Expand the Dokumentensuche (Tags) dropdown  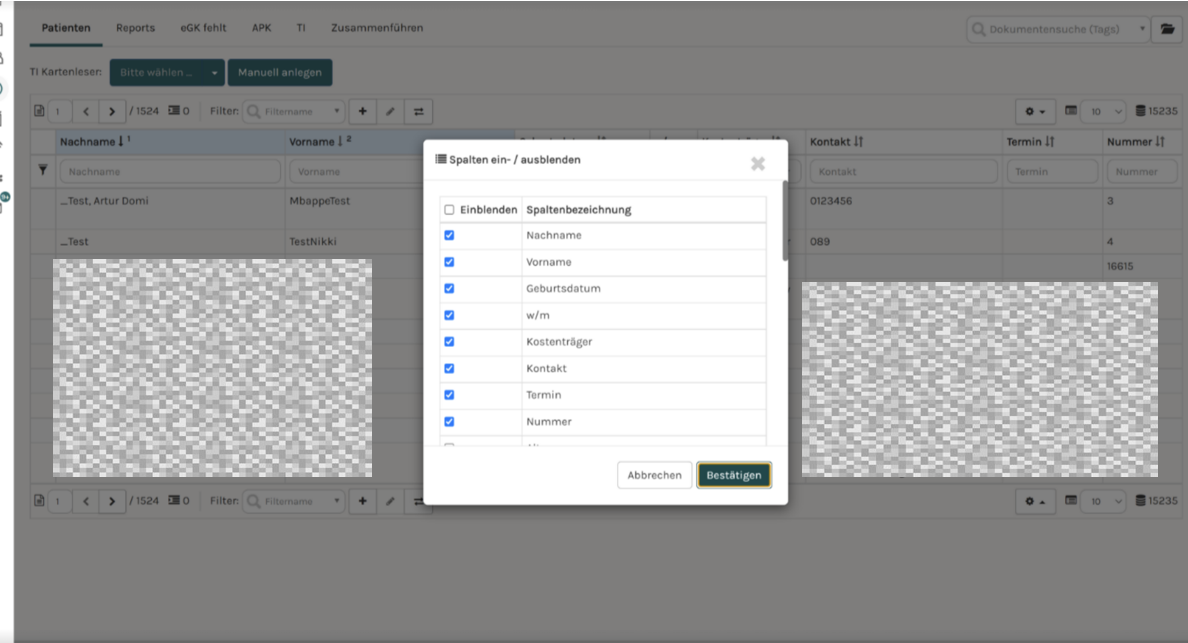[x=1143, y=29]
